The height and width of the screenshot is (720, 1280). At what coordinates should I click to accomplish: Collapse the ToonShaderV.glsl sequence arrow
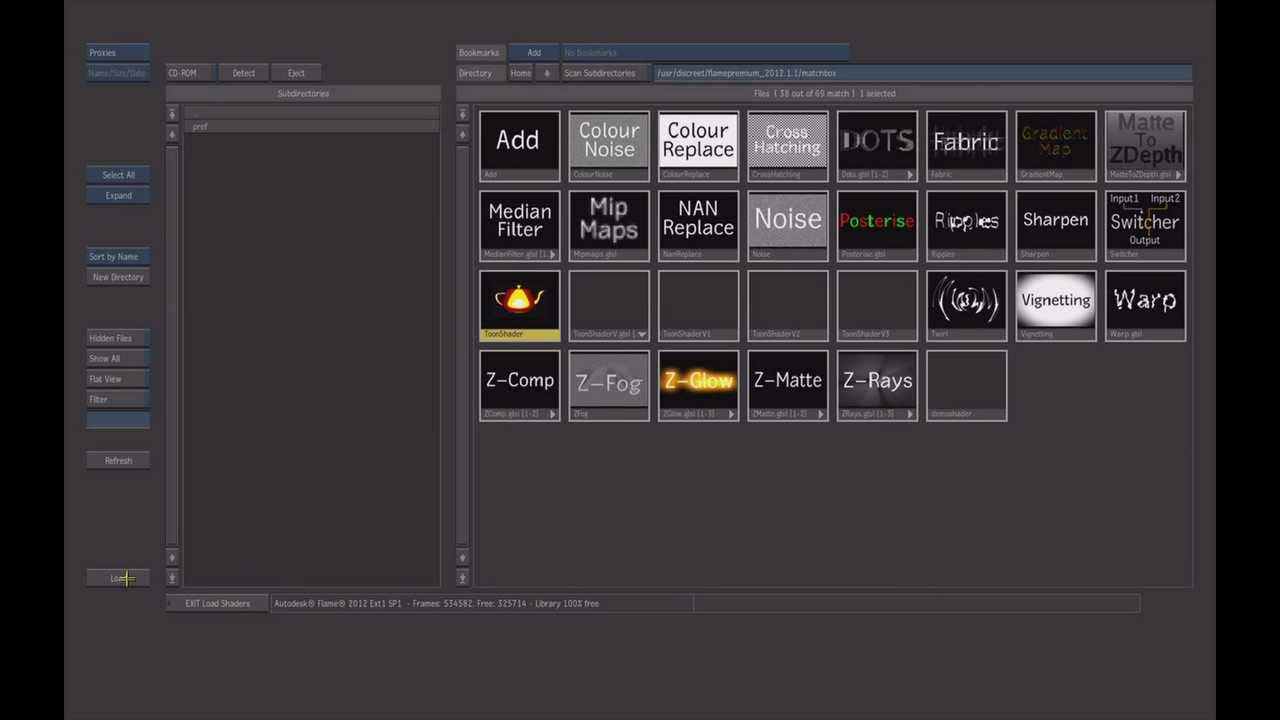[641, 335]
